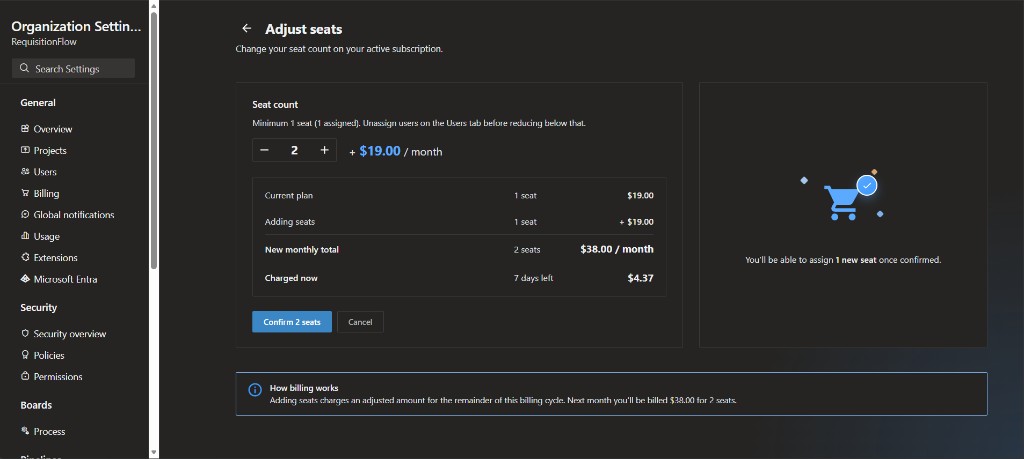Click the Permissions lock icon
Image resolution: width=1024 pixels, height=459 pixels.
(x=25, y=376)
